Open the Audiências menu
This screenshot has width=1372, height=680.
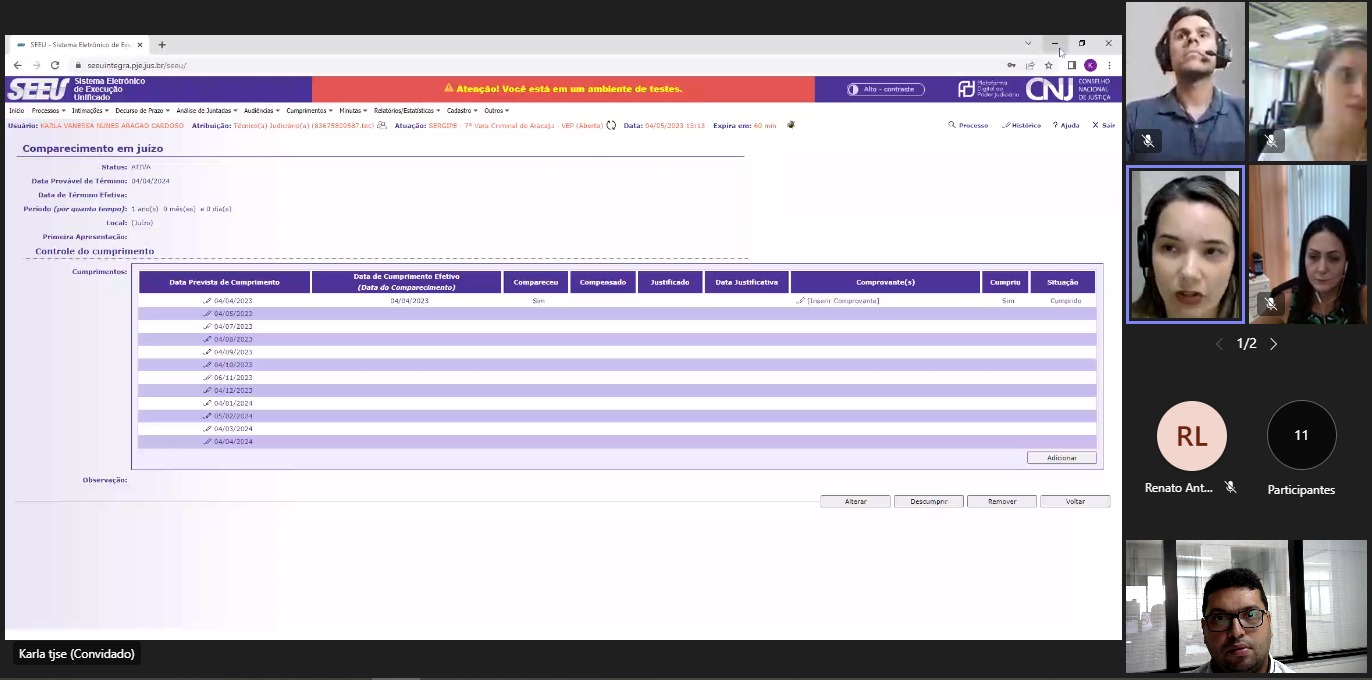point(261,111)
